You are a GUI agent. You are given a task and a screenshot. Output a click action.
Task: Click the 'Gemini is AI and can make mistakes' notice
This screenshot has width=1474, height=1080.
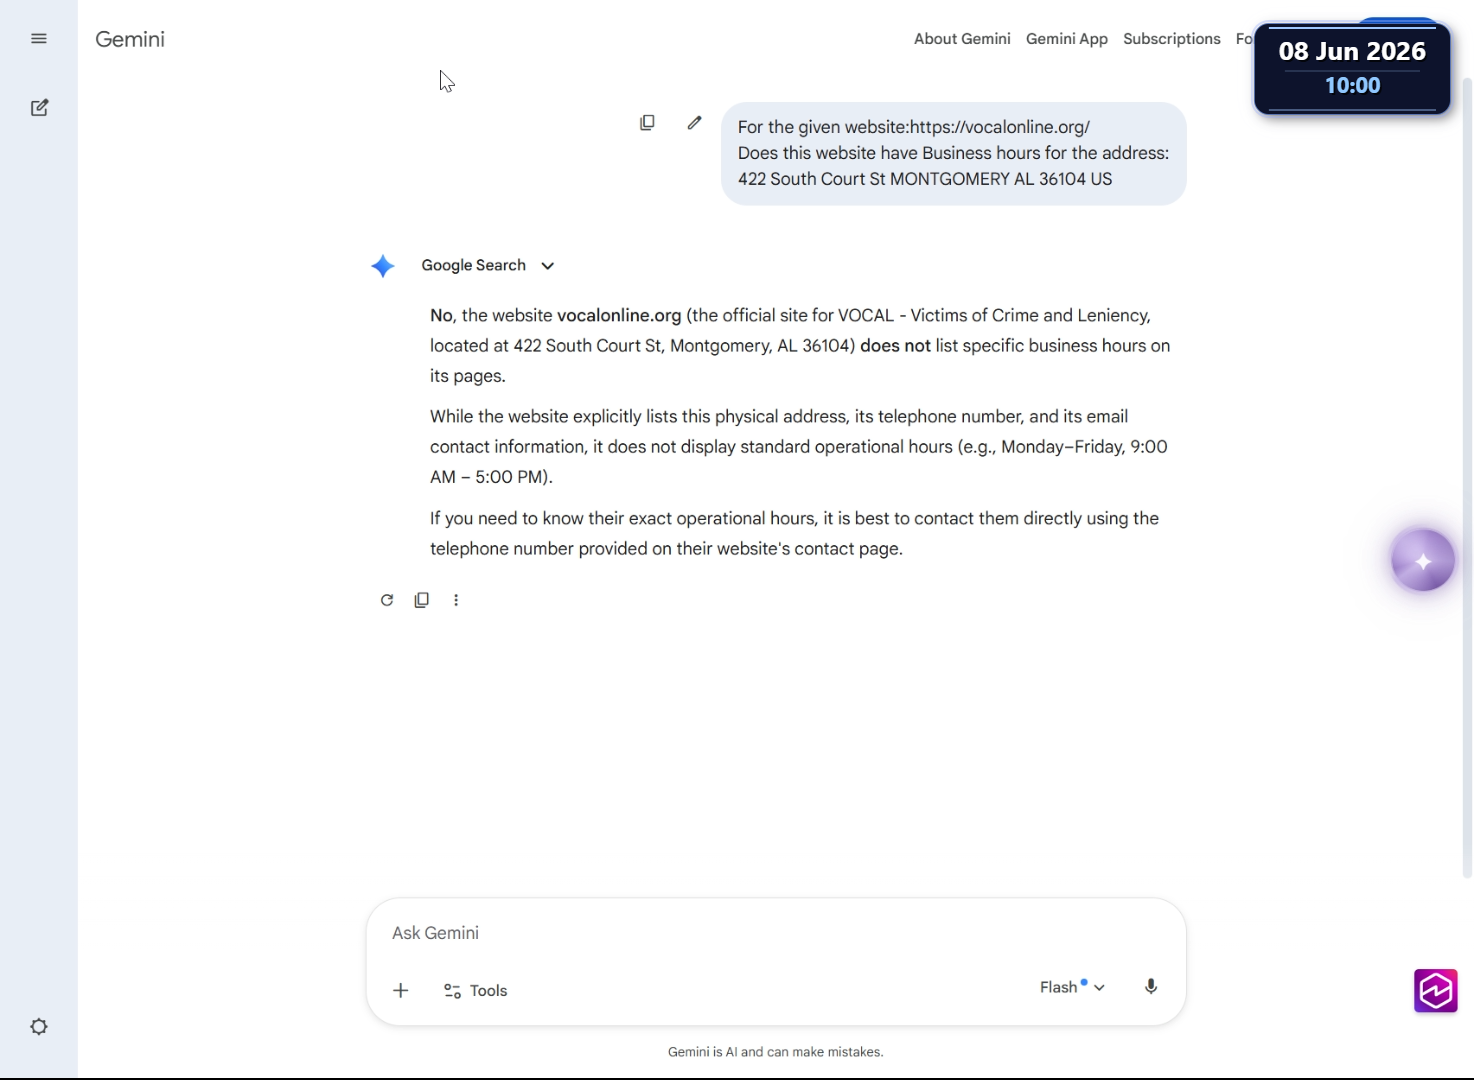pos(776,1052)
